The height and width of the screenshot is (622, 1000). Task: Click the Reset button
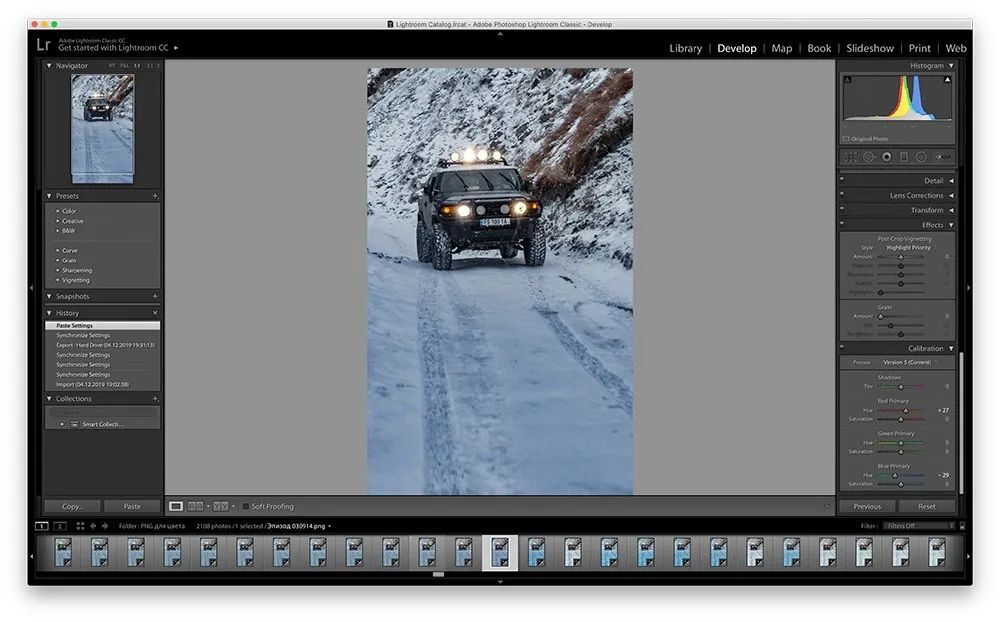926,507
